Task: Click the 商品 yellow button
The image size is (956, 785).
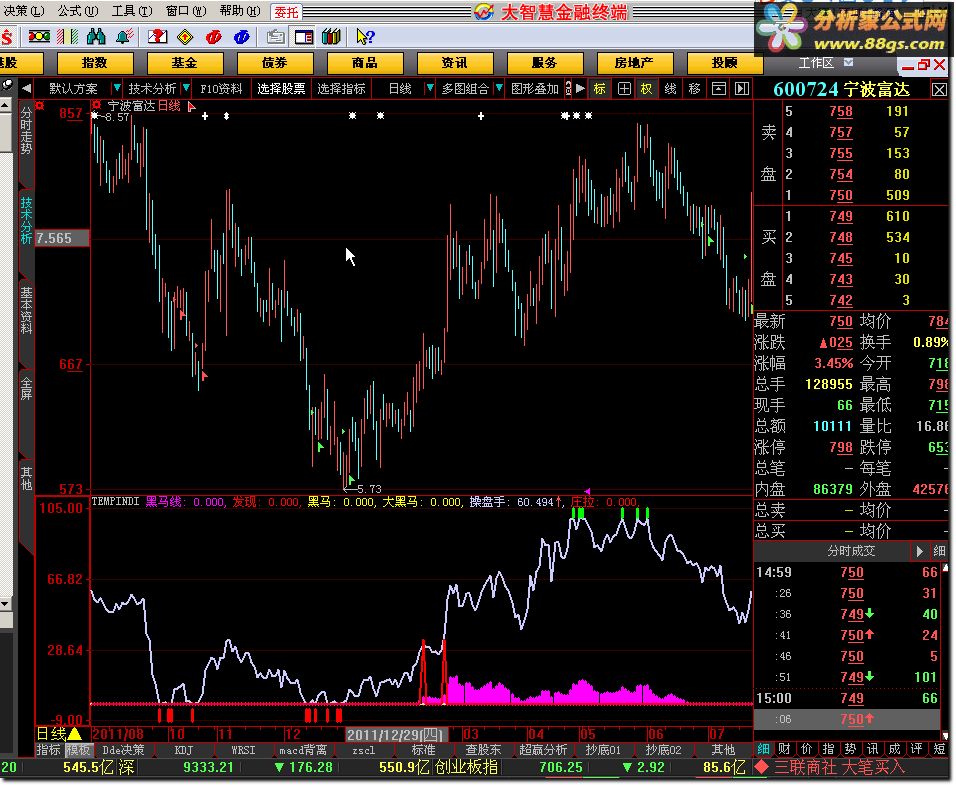Action: pyautogui.click(x=365, y=63)
